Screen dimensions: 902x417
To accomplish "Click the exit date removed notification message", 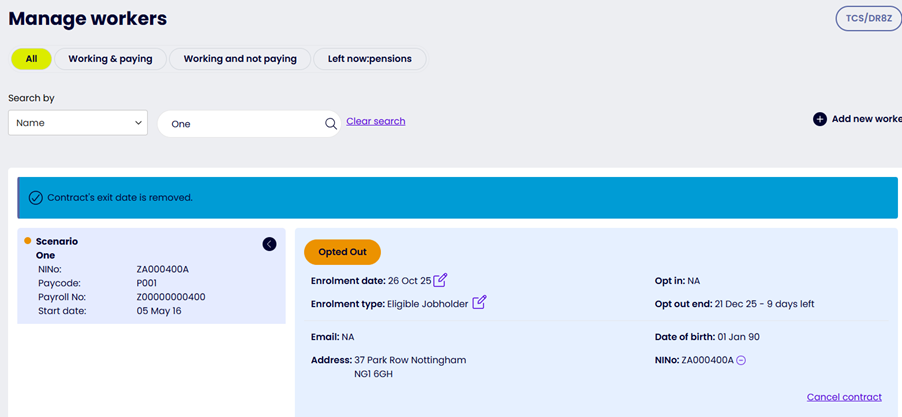I will coord(120,198).
